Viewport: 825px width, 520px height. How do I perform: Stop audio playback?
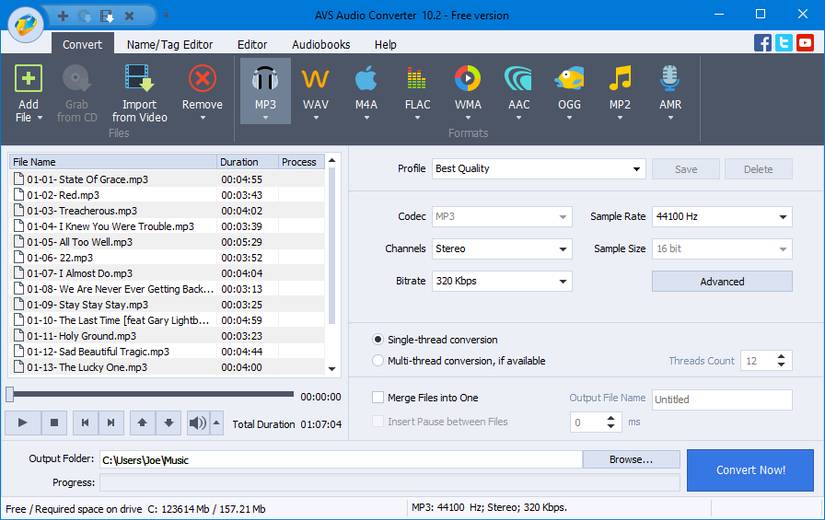(54, 423)
